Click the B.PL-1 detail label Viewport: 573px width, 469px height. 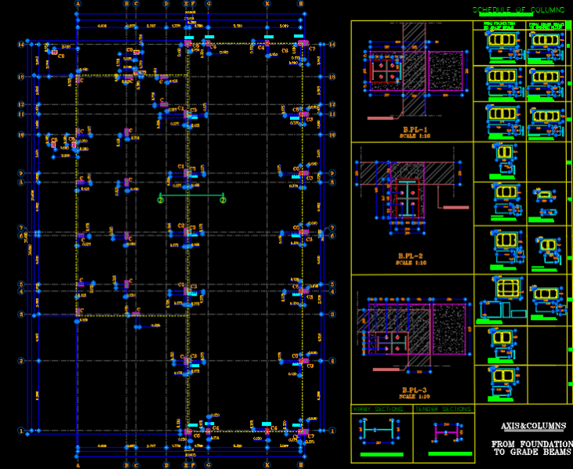click(x=415, y=130)
